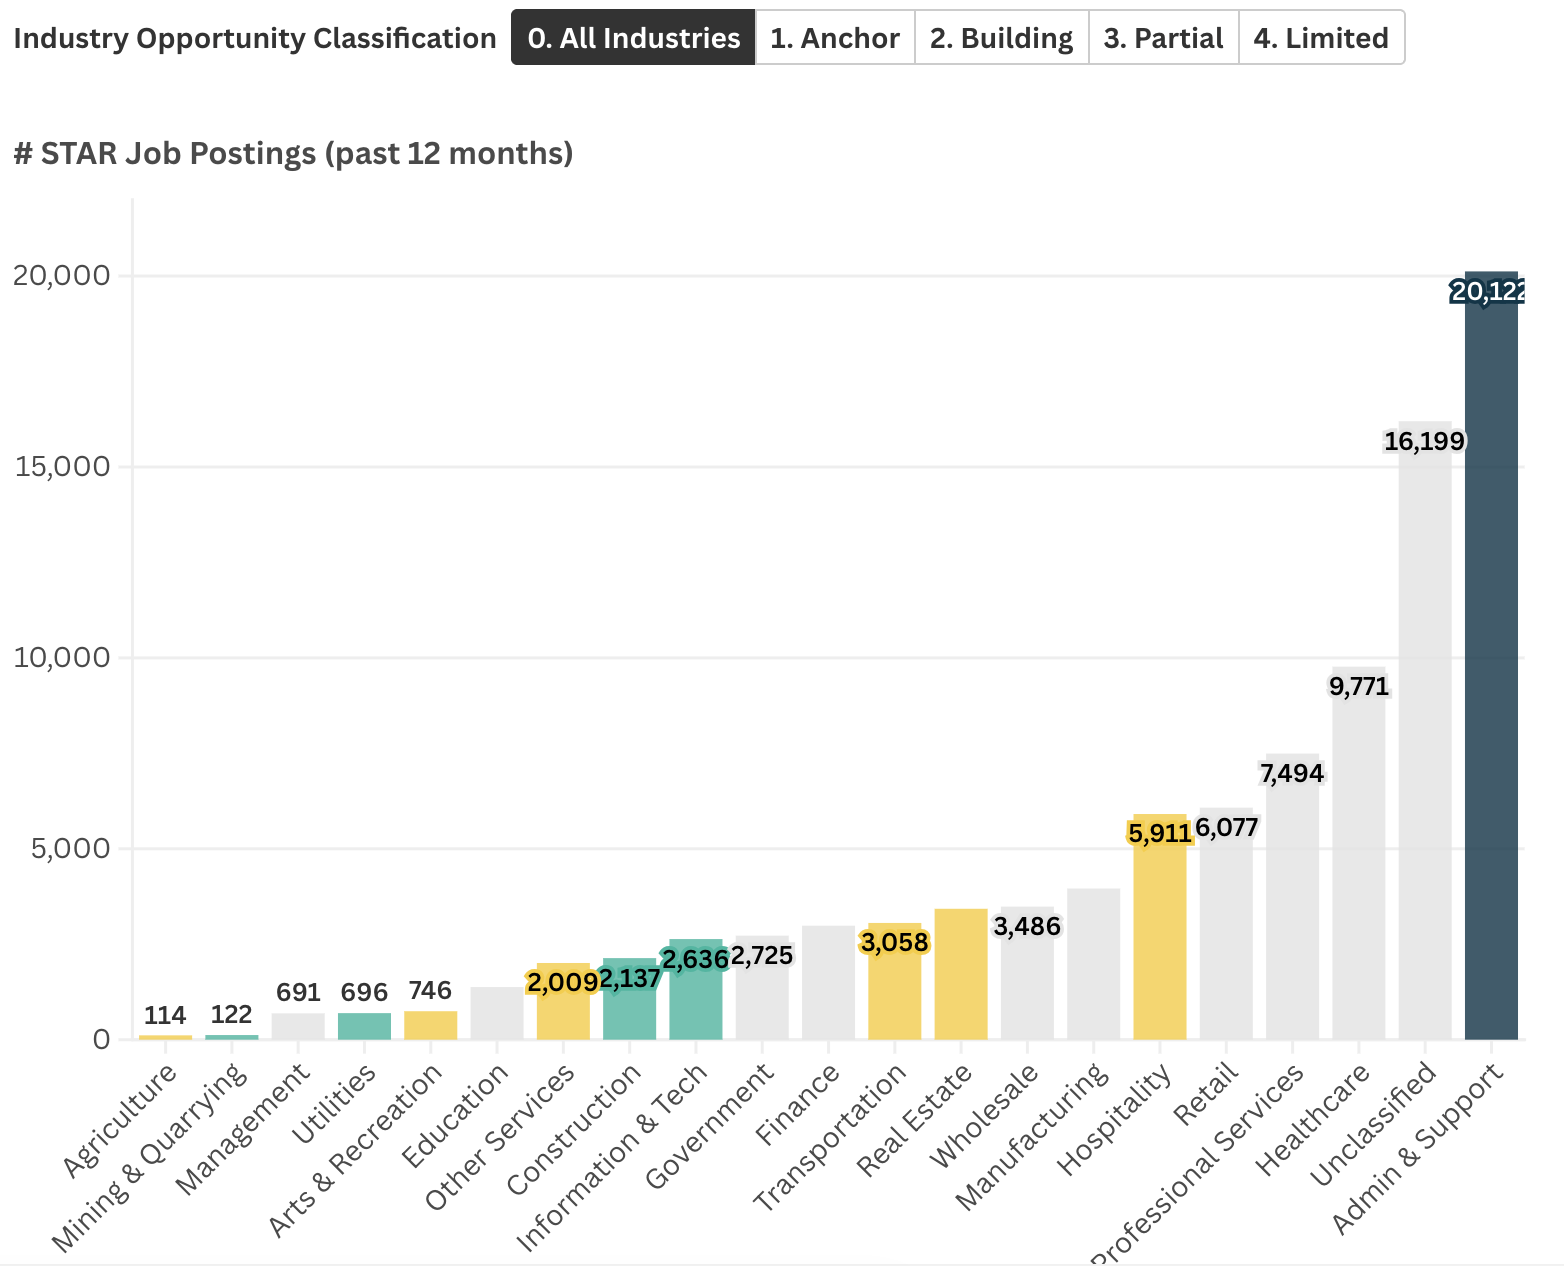The image size is (1564, 1266).
Task: Click the 6,077 value label
Action: coord(1226,827)
